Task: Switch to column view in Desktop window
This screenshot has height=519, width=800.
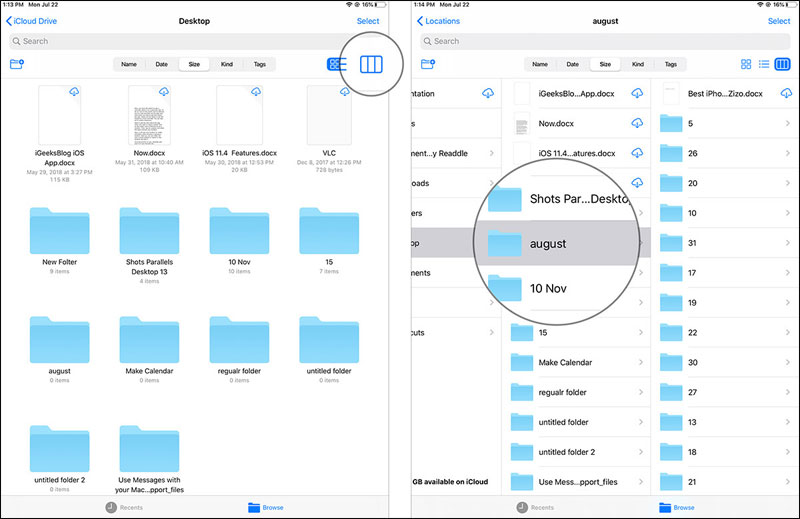Action: click(x=371, y=64)
